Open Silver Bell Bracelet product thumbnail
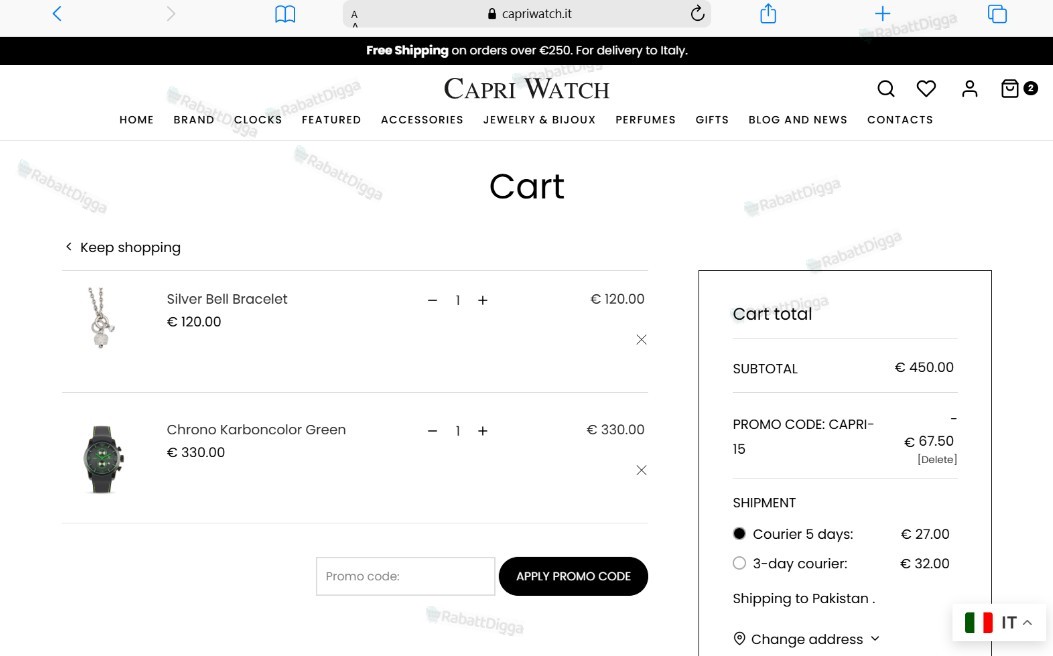Image resolution: width=1053 pixels, height=656 pixels. [101, 318]
